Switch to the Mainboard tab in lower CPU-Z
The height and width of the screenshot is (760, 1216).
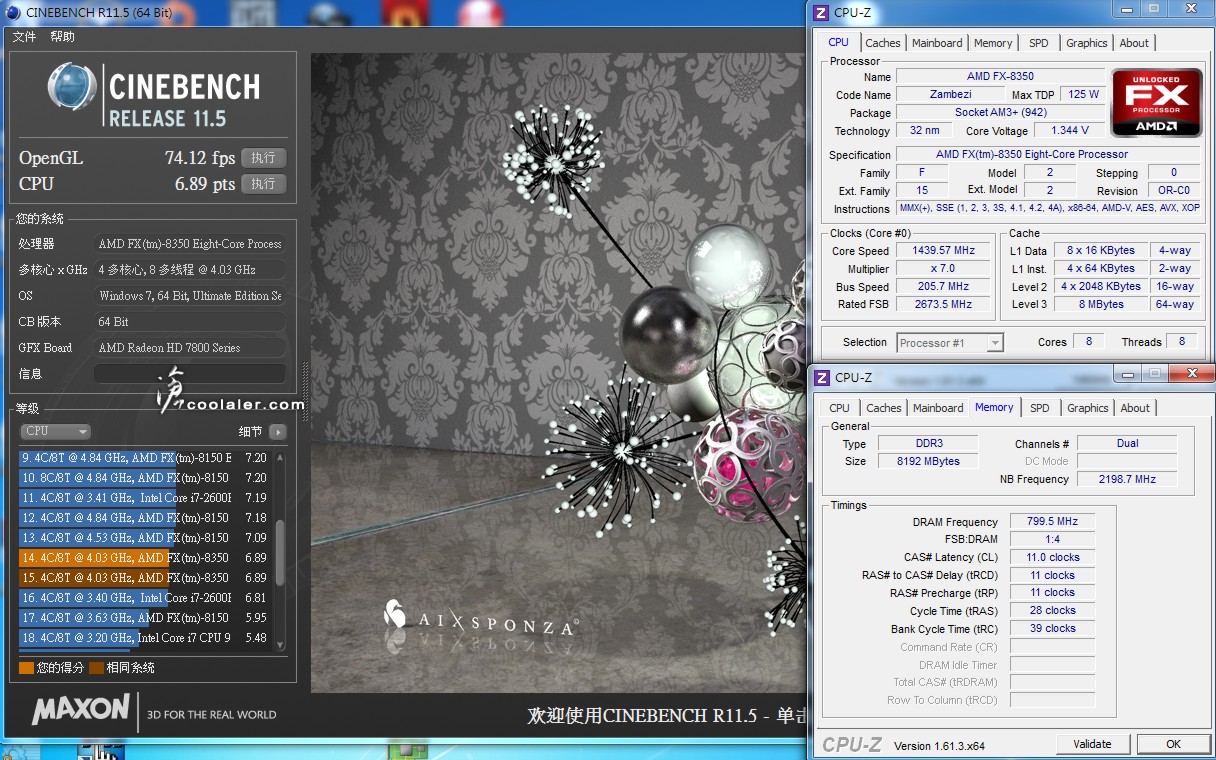(x=938, y=408)
